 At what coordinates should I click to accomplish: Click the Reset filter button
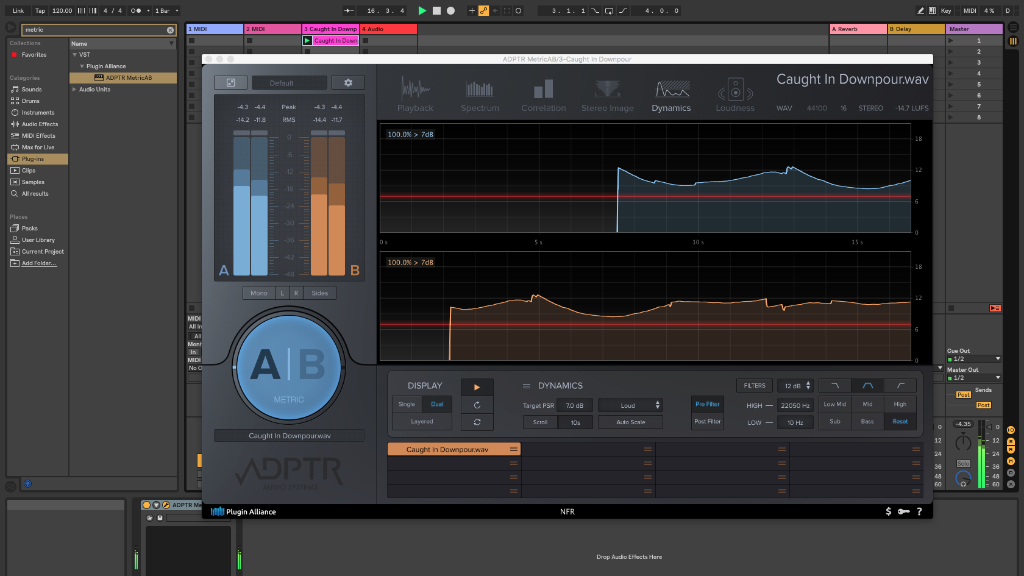[900, 422]
